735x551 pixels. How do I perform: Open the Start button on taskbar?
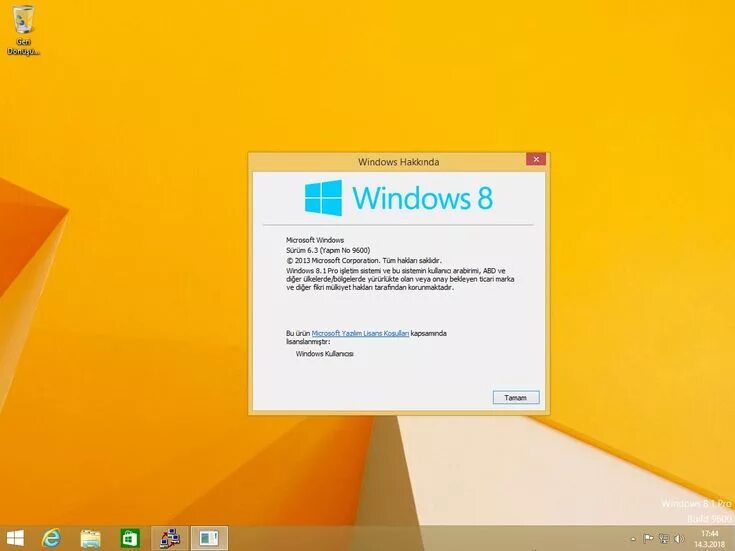click(15, 538)
